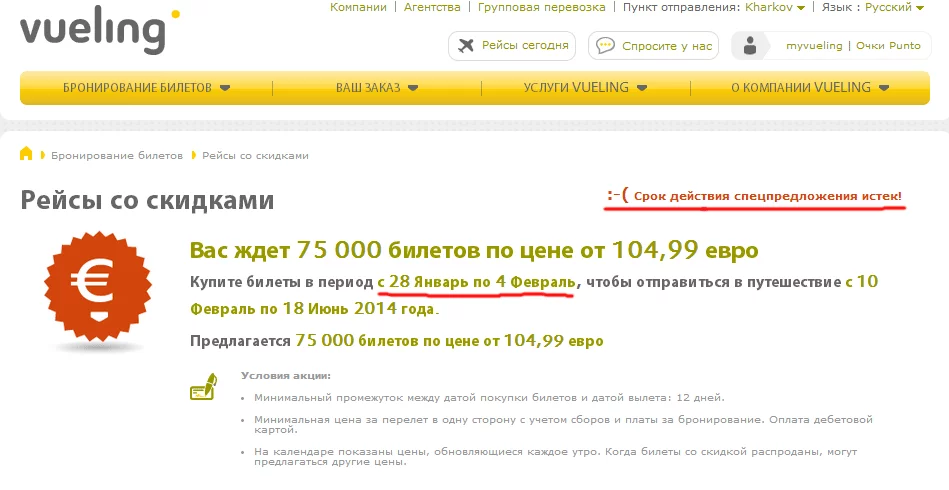Image resolution: width=949 pixels, height=490 pixels.
Task: Click the Рейсы сегодня button
Action: tap(512, 46)
